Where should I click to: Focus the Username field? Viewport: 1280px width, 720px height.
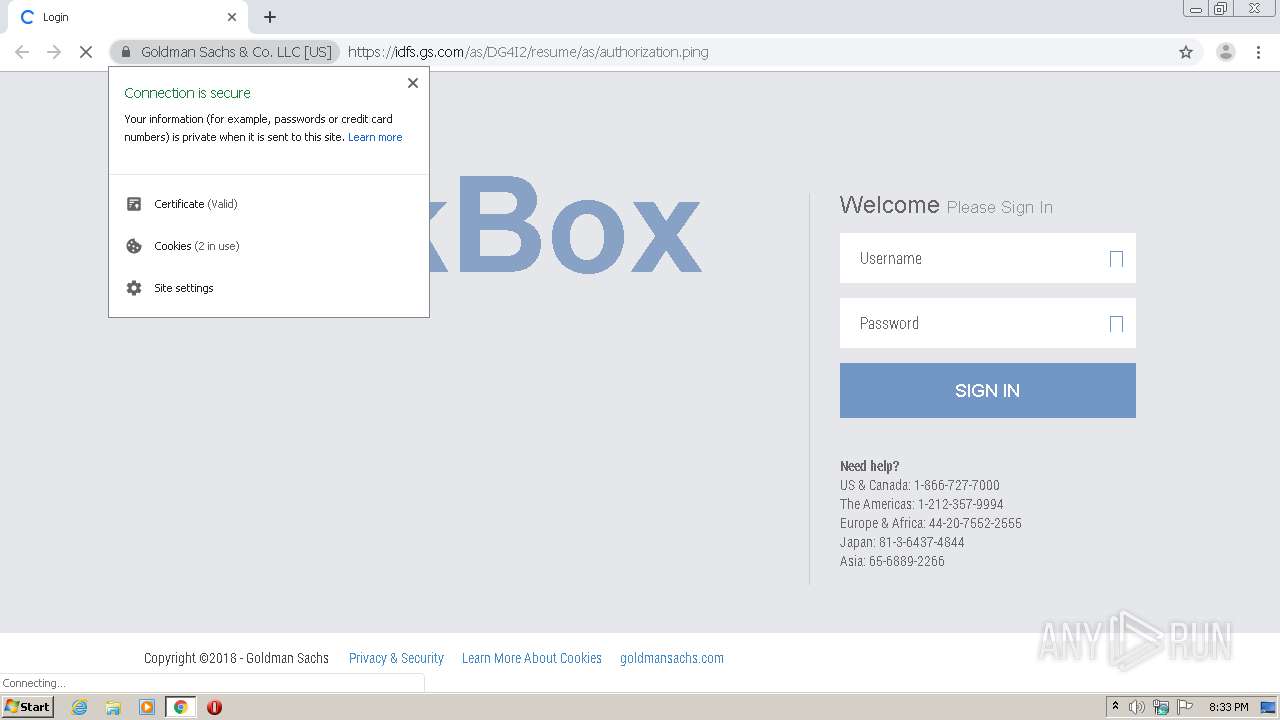point(988,258)
